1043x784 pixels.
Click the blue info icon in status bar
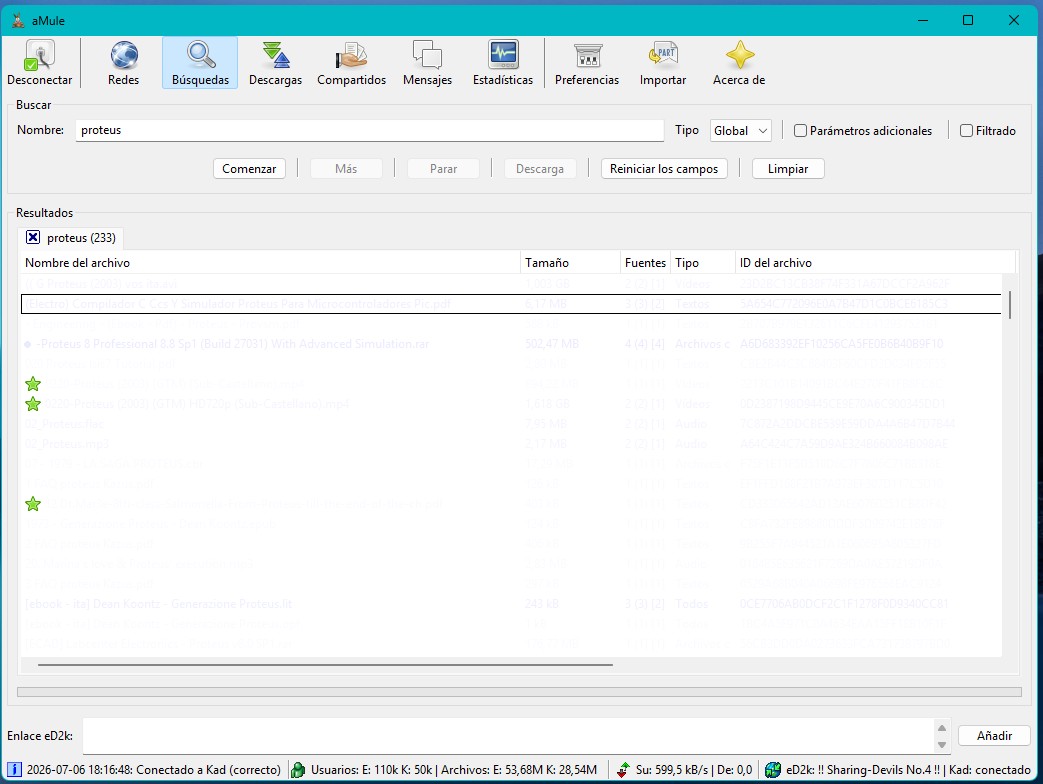point(14,769)
